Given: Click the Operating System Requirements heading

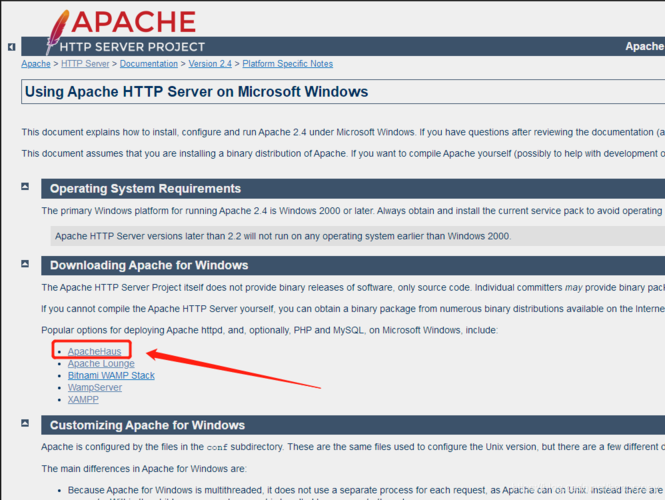Looking at the screenshot, I should pos(145,189).
